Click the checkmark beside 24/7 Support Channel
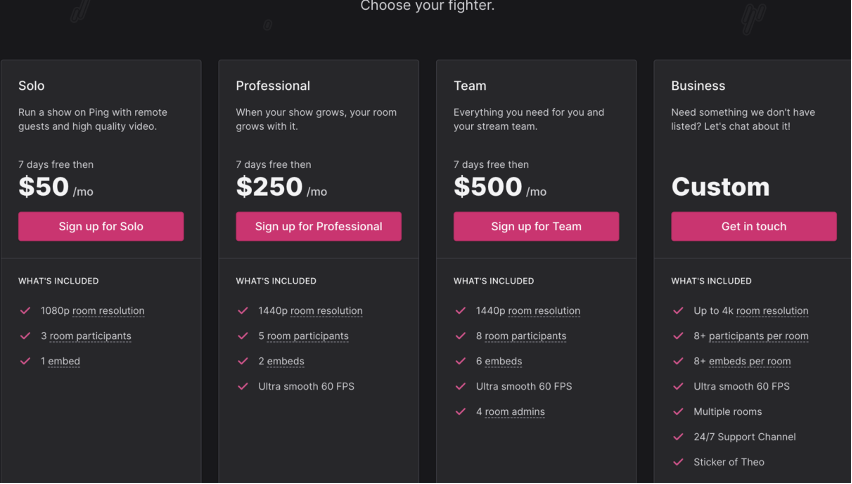Image resolution: width=852 pixels, height=484 pixels. [x=678, y=437]
